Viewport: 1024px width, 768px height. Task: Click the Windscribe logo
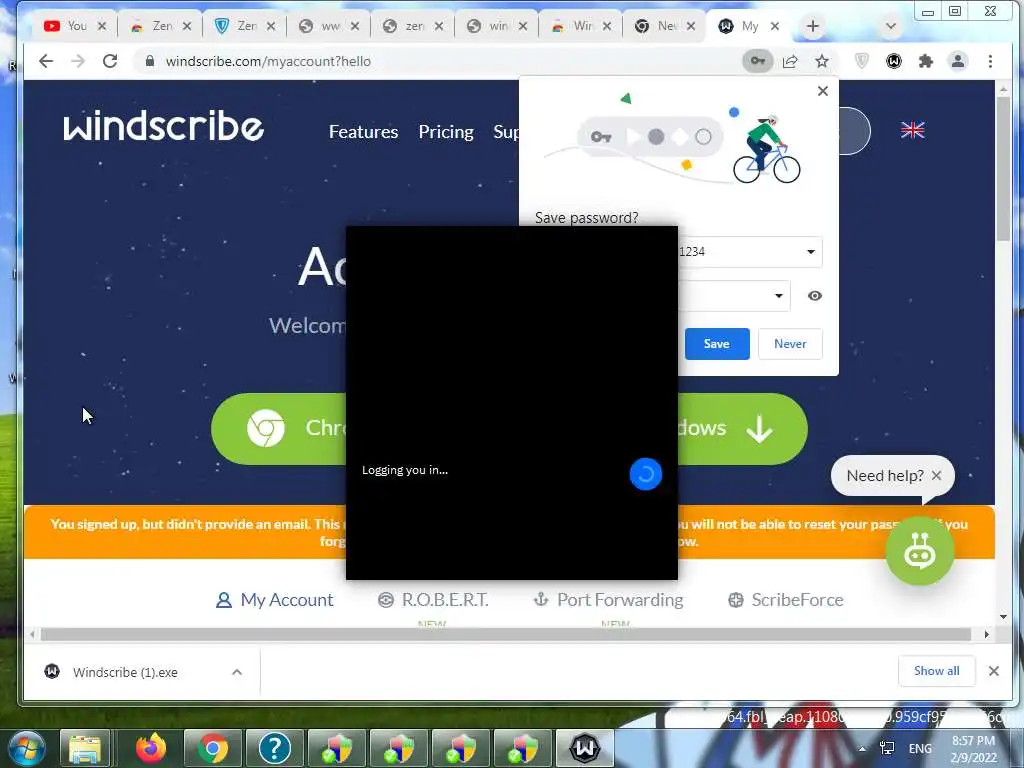pos(163,125)
